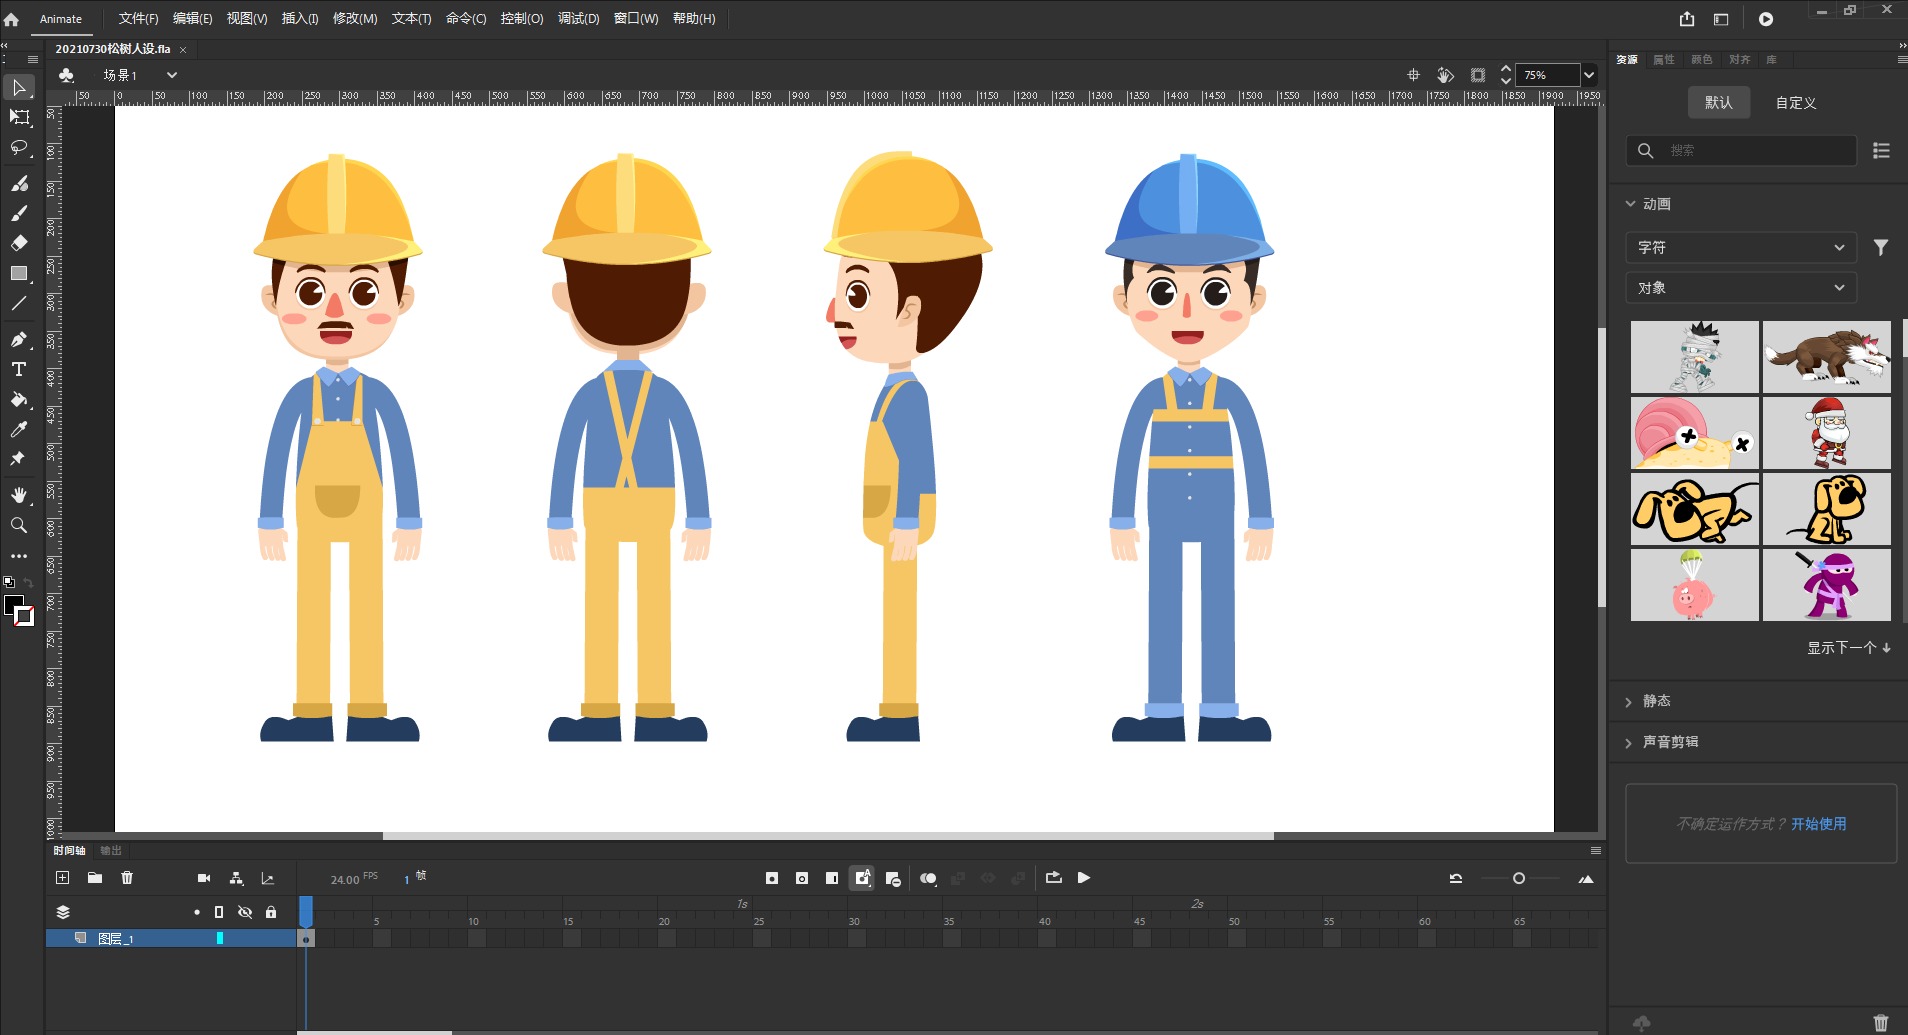Select the Paint Bucket tool
The height and width of the screenshot is (1035, 1908).
(19, 399)
